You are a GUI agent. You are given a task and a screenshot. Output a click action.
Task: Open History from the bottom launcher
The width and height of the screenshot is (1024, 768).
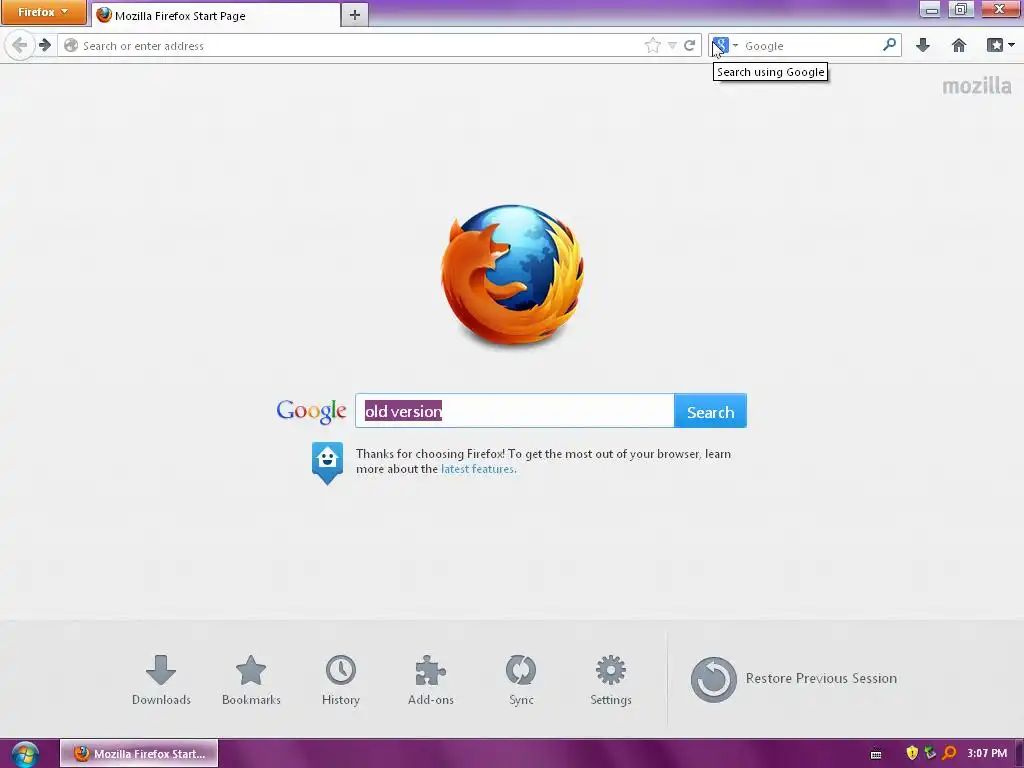[341, 680]
